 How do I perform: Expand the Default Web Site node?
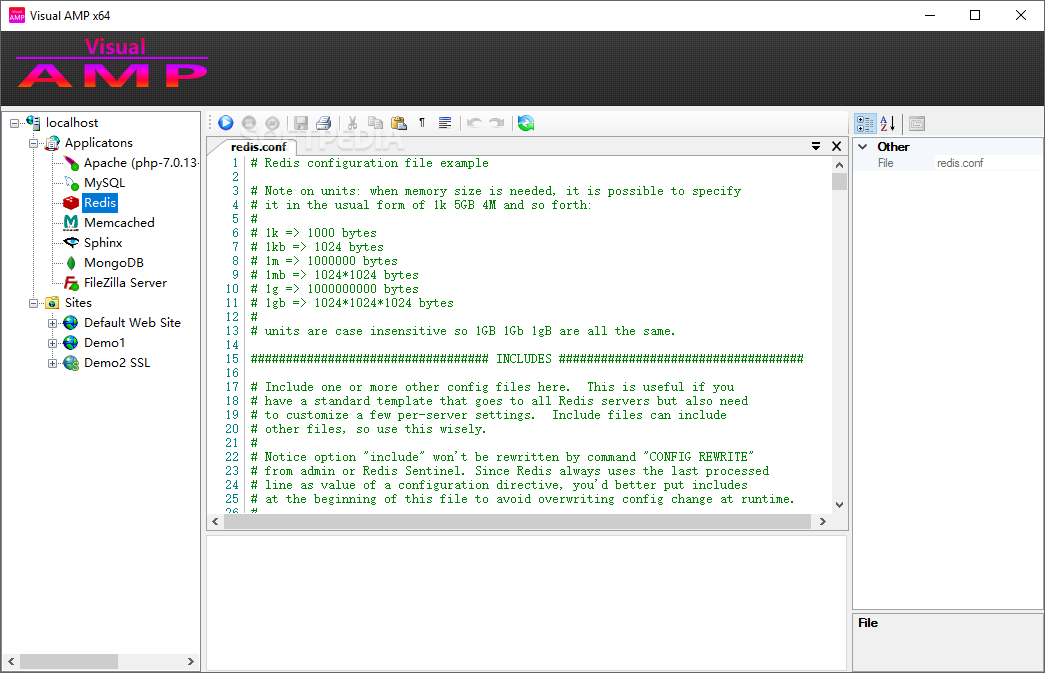52,323
